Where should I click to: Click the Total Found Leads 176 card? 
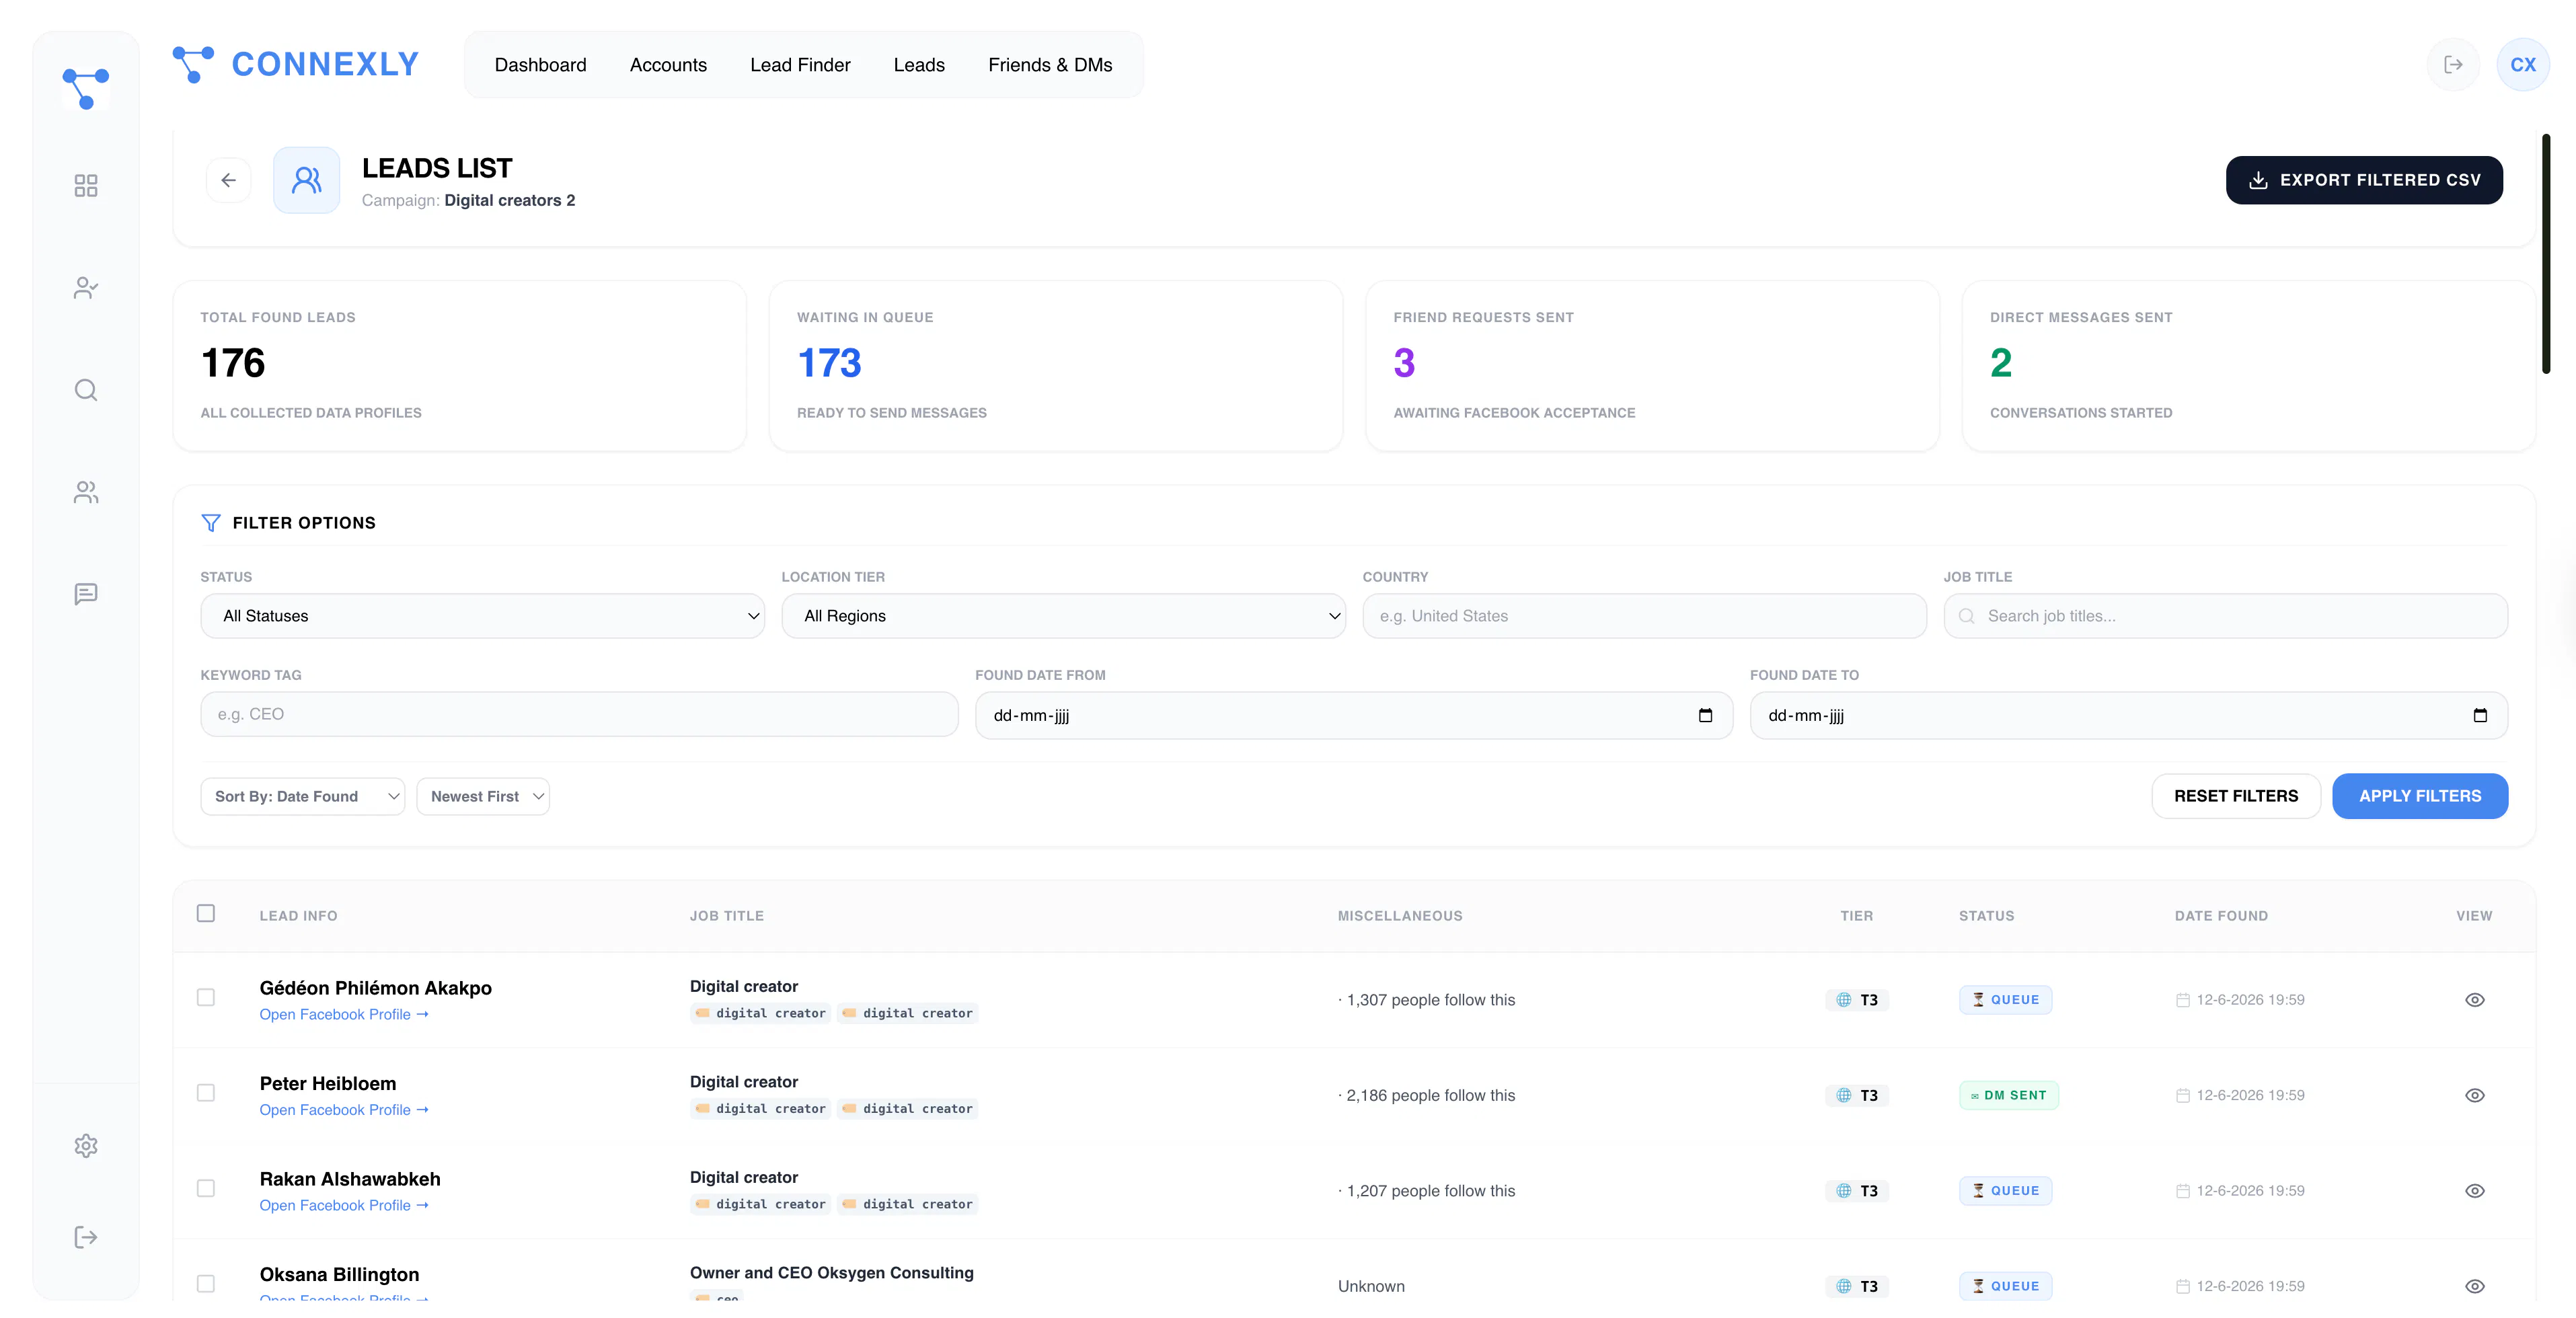click(460, 366)
